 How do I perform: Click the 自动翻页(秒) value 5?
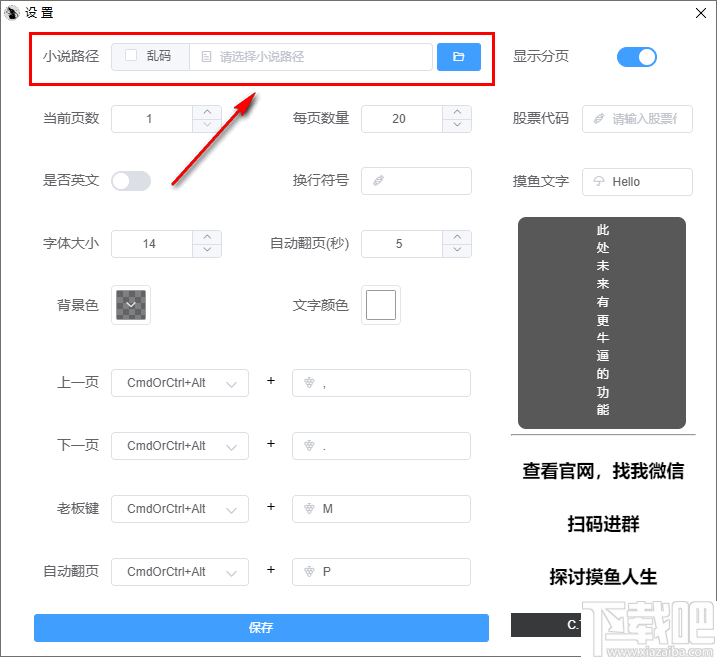(x=399, y=244)
